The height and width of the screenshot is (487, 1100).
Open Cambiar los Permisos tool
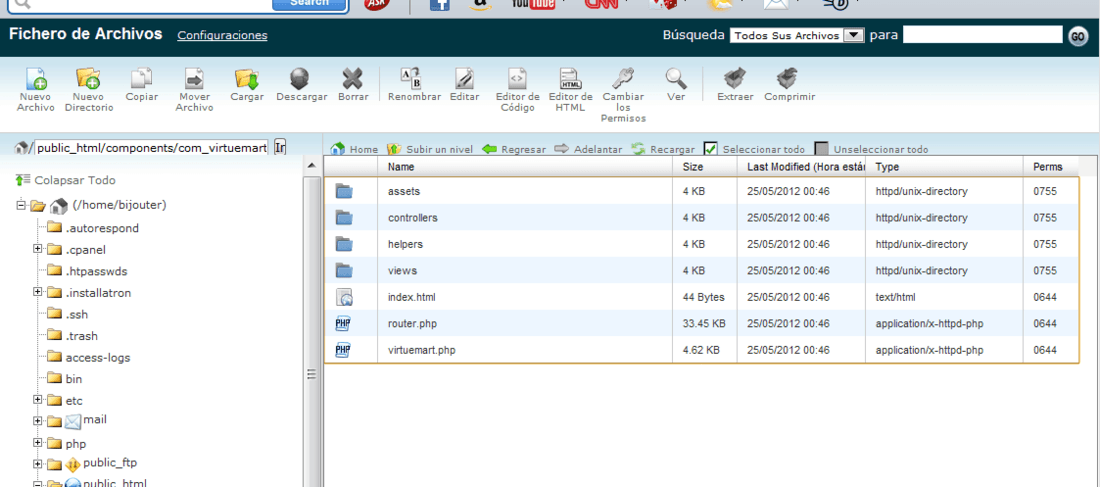pyautogui.click(x=623, y=95)
